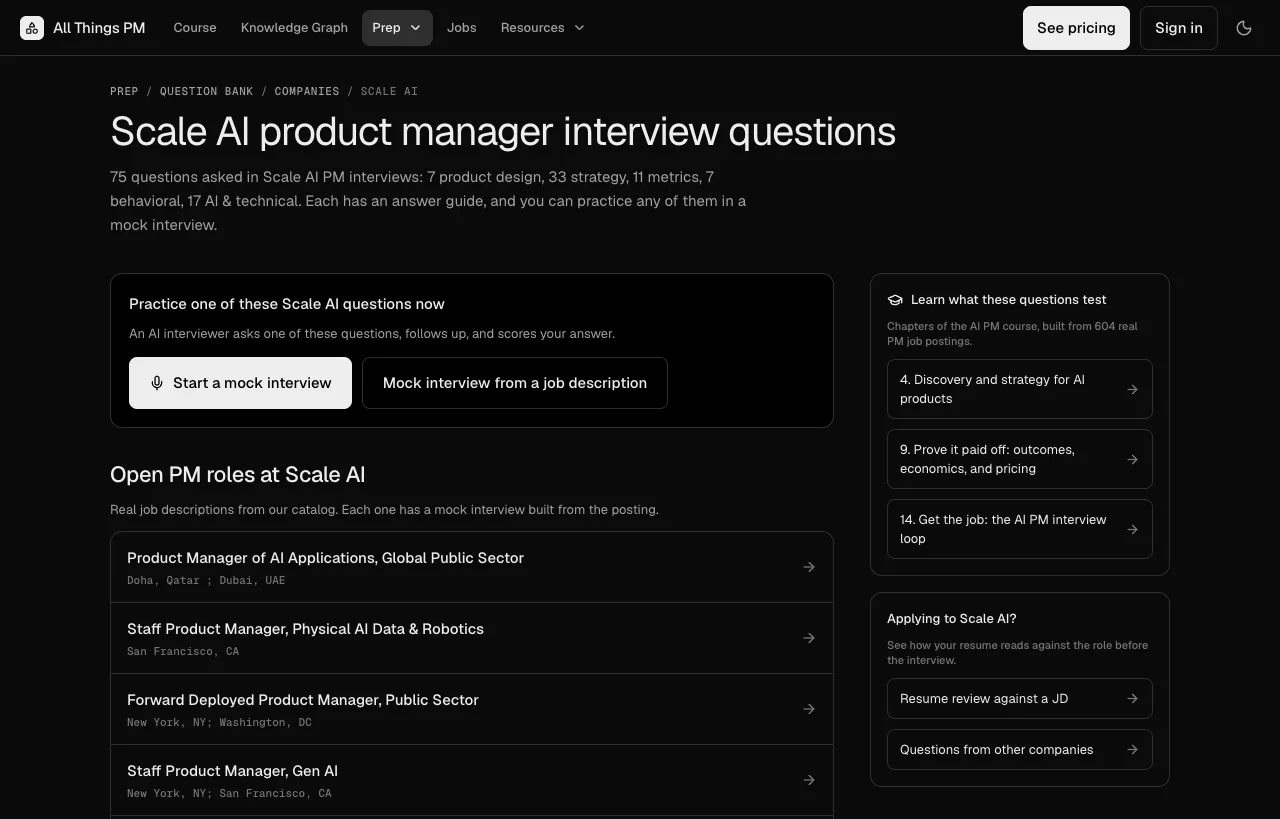Screen dimensions: 1280x819
Task: Click arrow on Staff Product Manager, Physical AI row
Action: [x=809, y=638]
